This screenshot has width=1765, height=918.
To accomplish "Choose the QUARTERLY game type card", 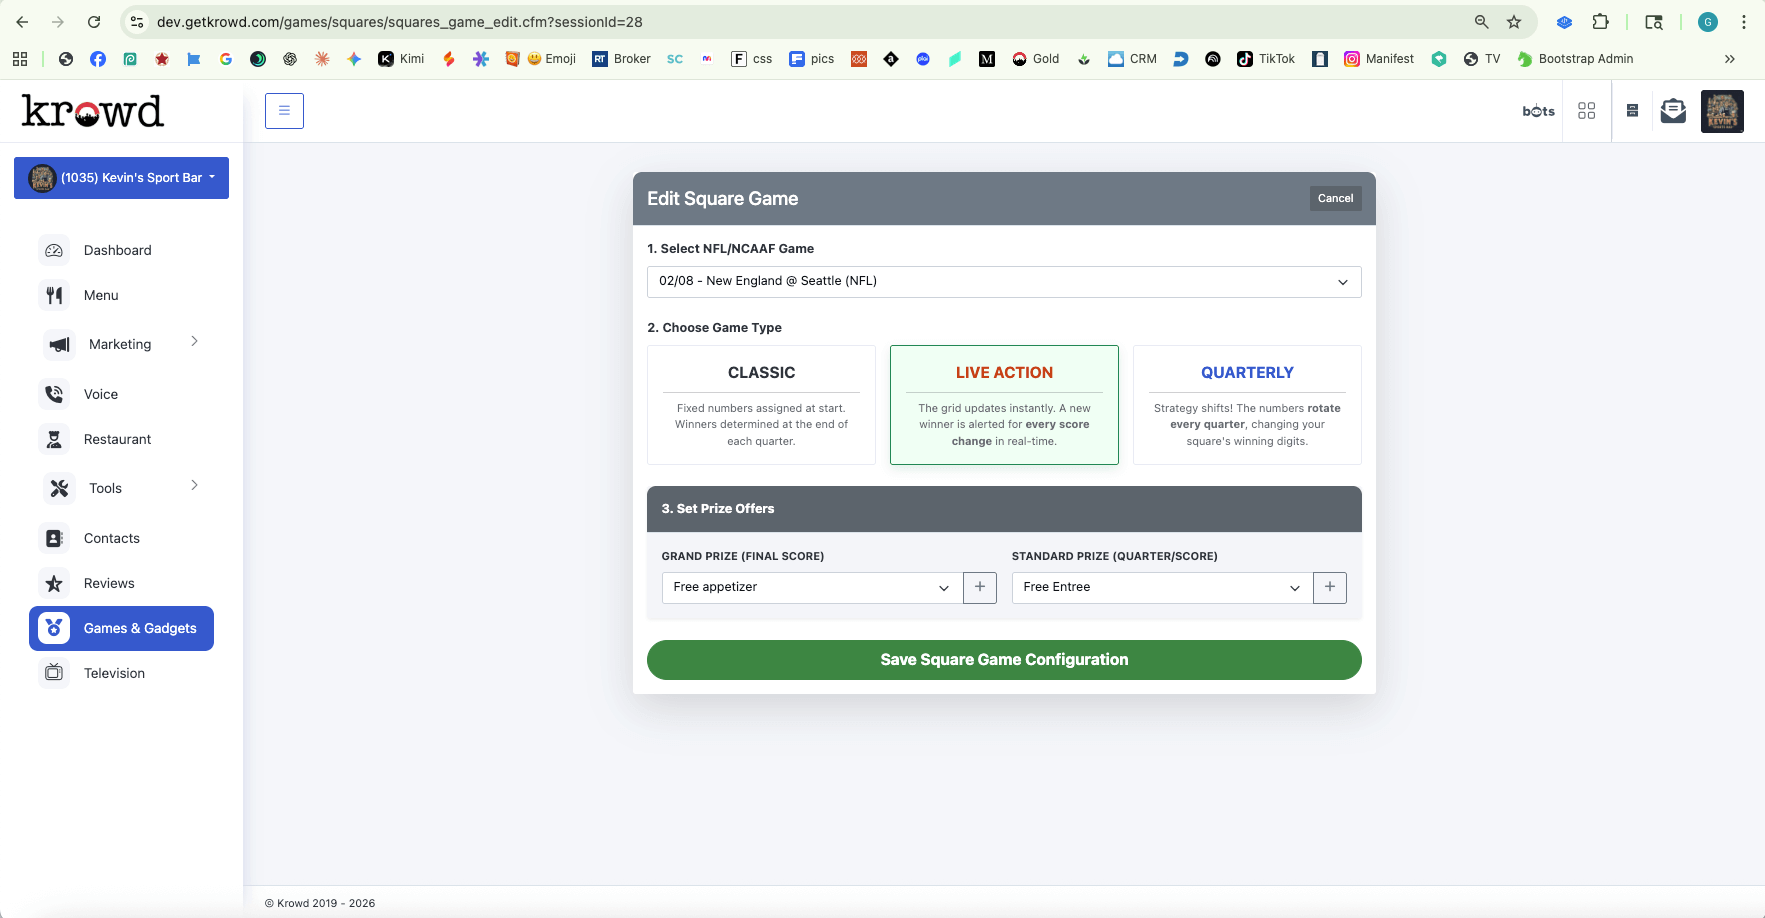I will tap(1247, 405).
